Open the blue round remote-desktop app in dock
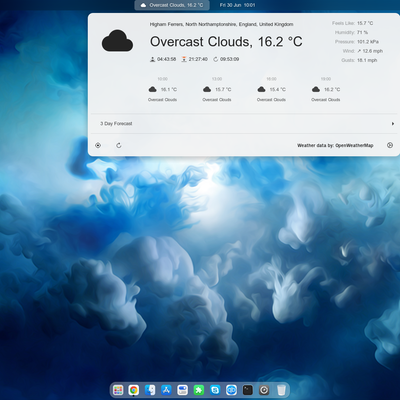The image size is (400, 400). tap(231, 390)
